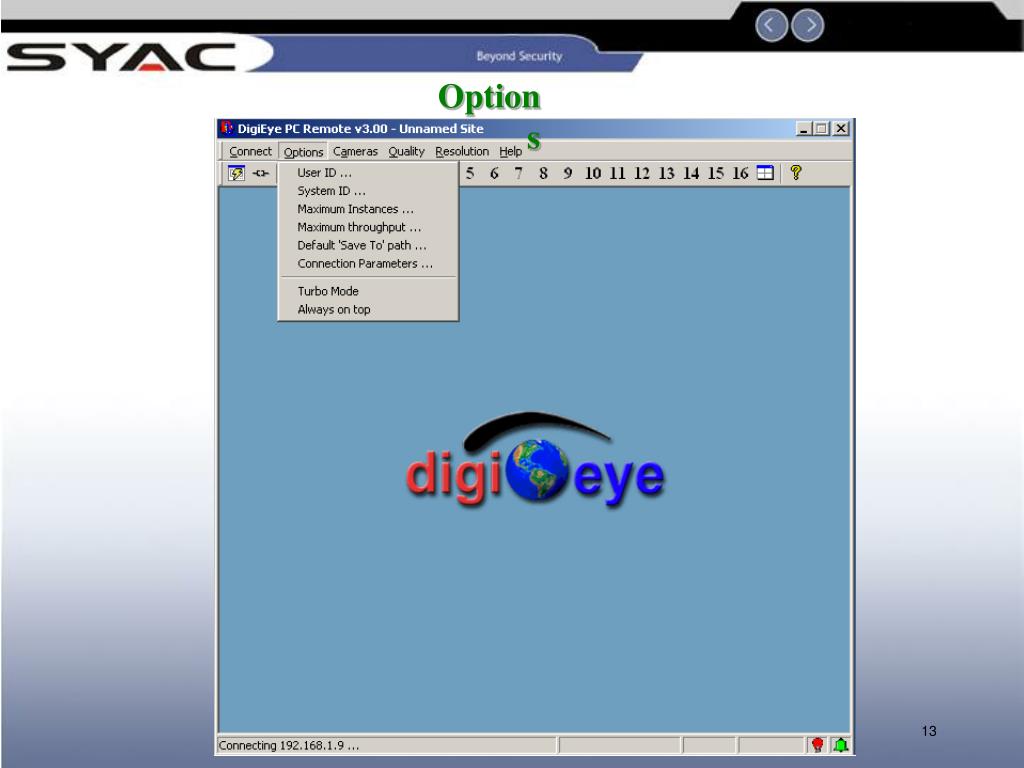Open the Resolution menu
Screen dimensions: 1024x768
pyautogui.click(x=462, y=152)
